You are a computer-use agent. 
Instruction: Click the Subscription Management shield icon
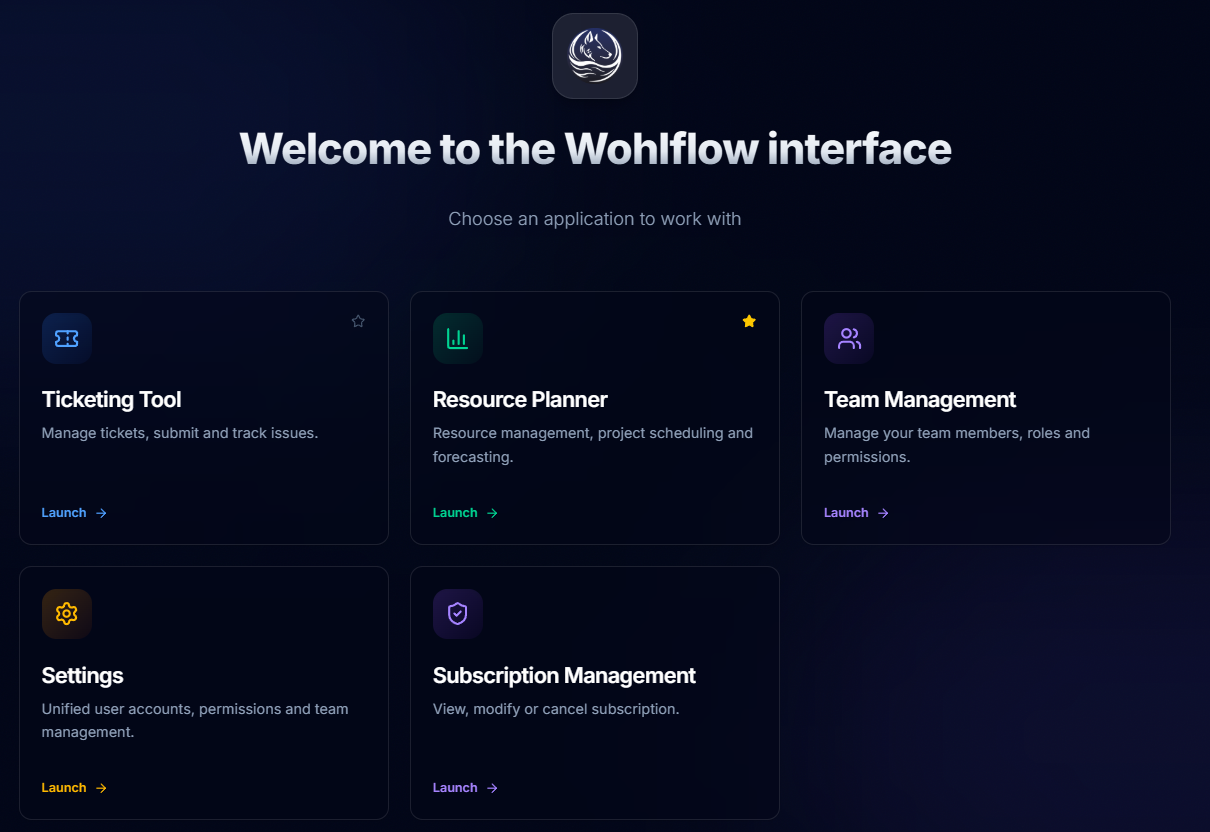click(458, 614)
